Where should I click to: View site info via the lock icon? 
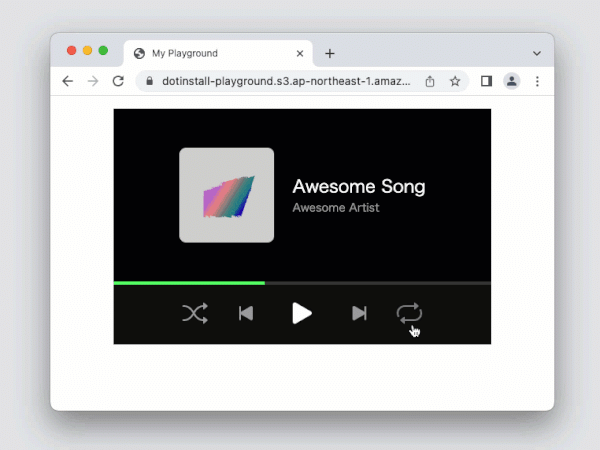150,81
